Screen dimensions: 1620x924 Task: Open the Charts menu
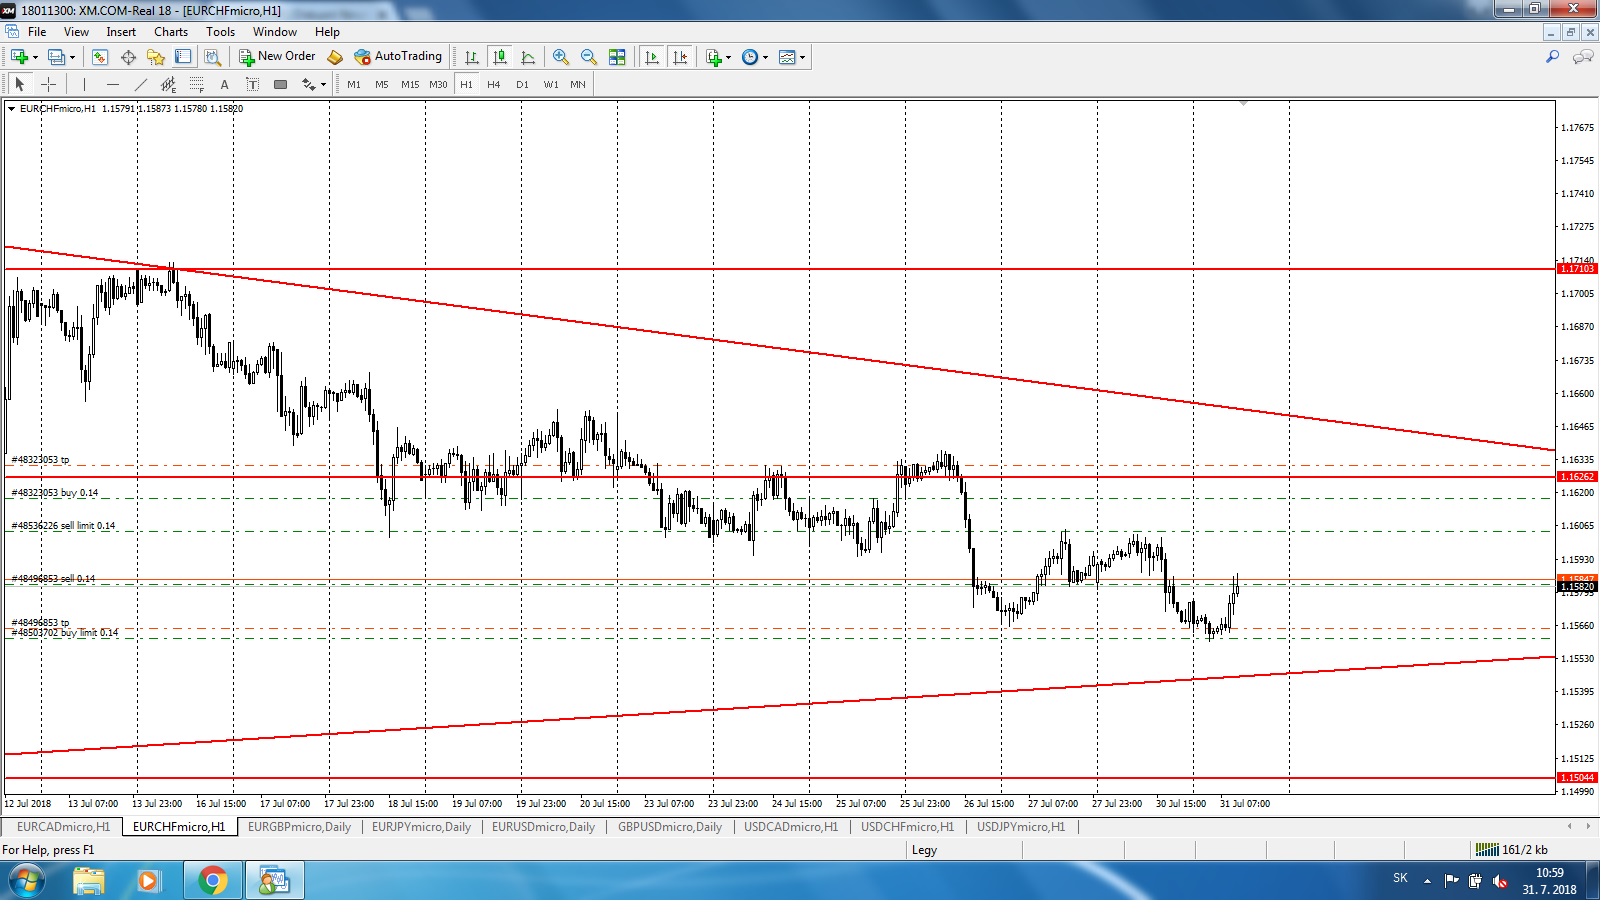pos(173,32)
